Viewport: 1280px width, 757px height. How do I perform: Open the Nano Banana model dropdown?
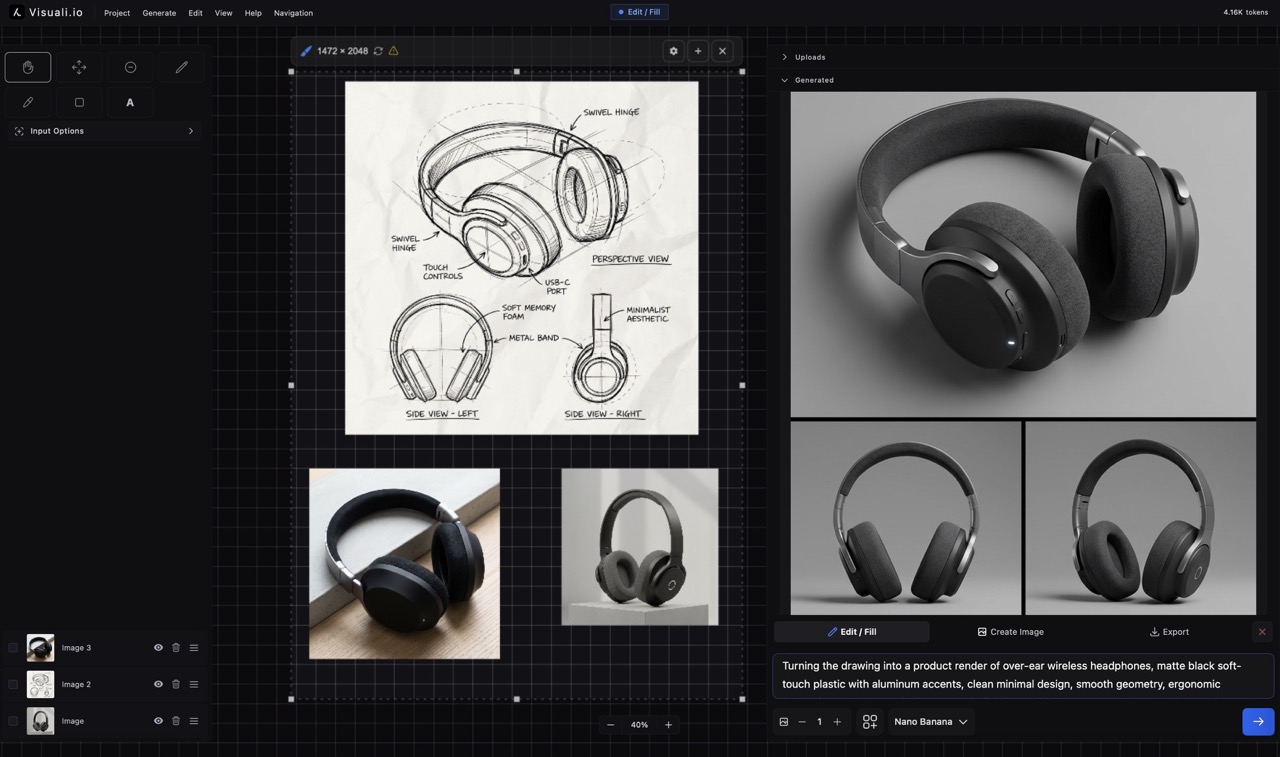930,721
